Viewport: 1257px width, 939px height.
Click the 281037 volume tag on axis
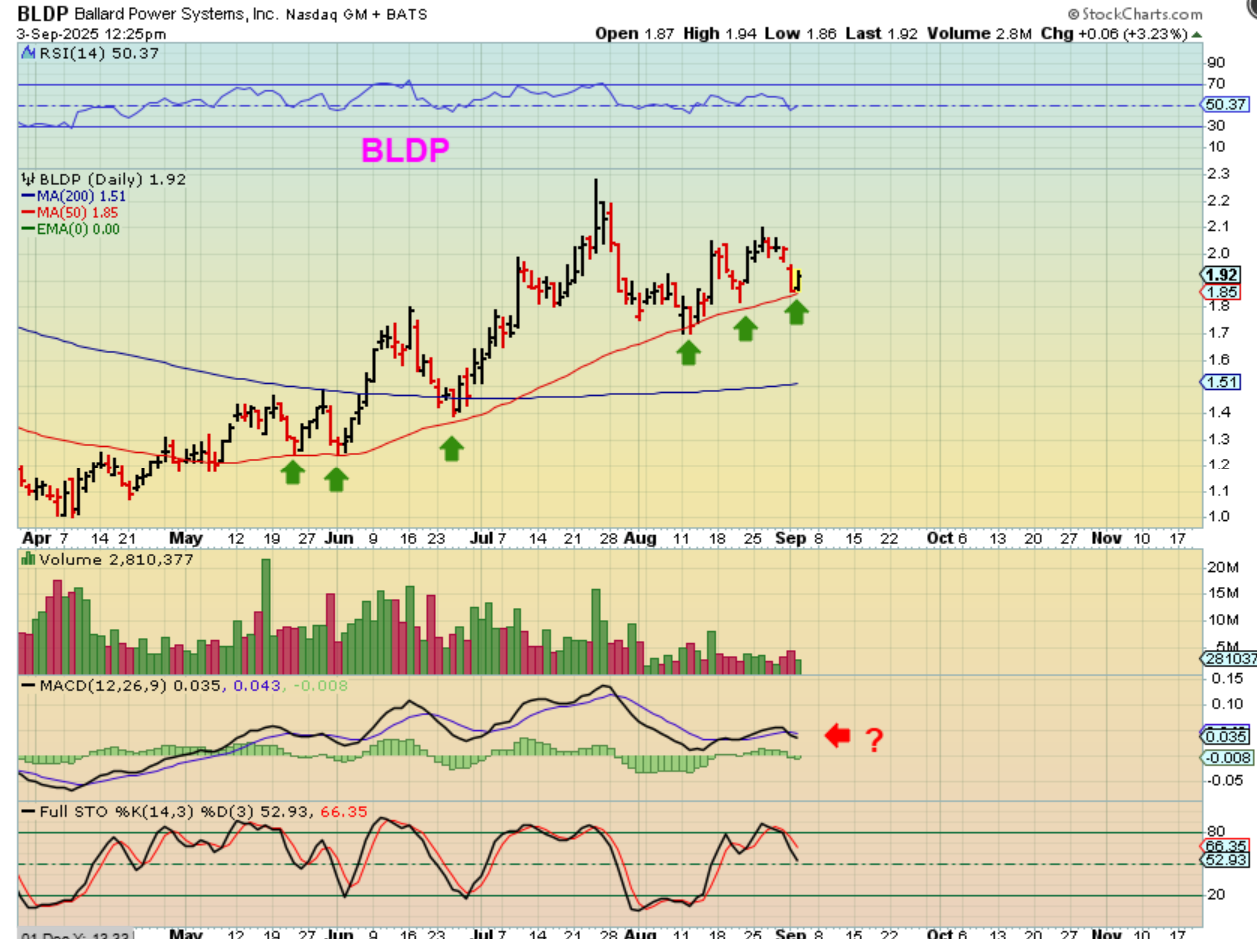(1228, 658)
